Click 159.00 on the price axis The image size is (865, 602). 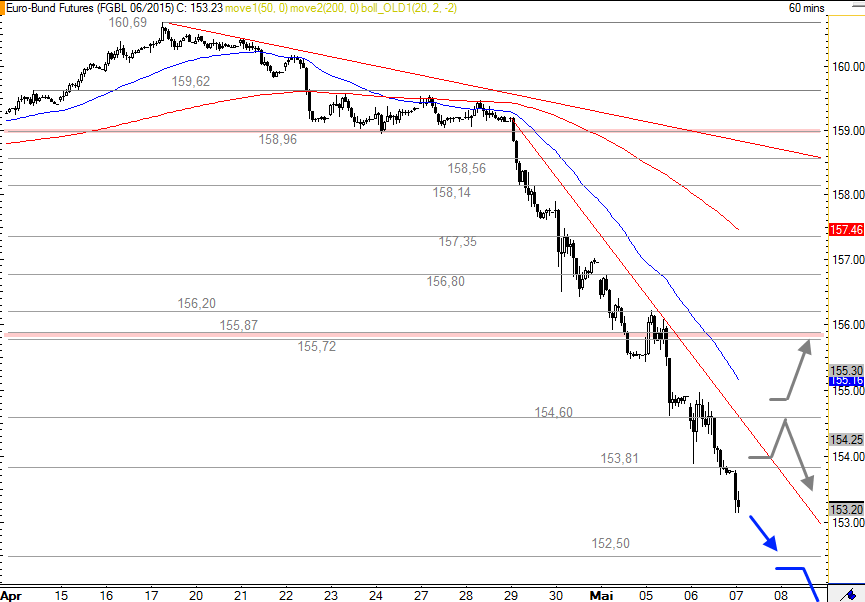click(x=848, y=131)
